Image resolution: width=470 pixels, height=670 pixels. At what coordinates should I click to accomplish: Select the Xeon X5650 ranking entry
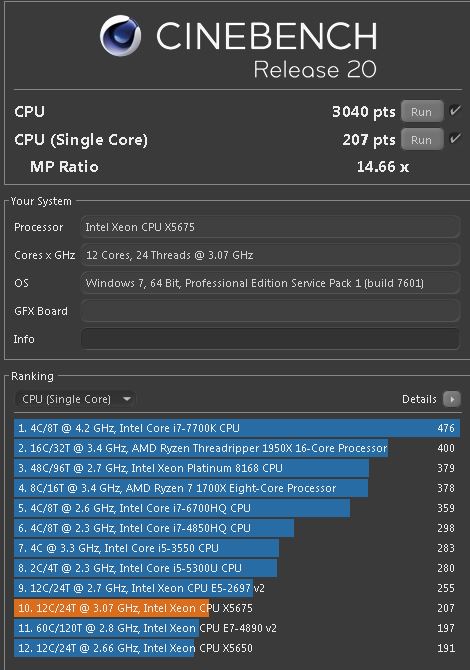pyautogui.click(x=237, y=648)
